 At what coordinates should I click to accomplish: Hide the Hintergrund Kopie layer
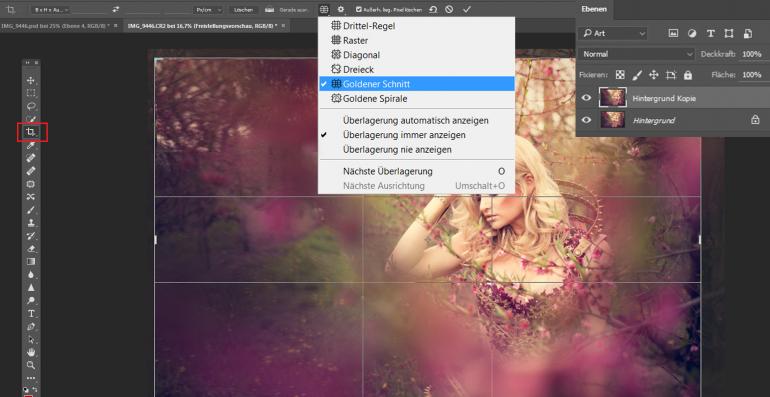586,98
